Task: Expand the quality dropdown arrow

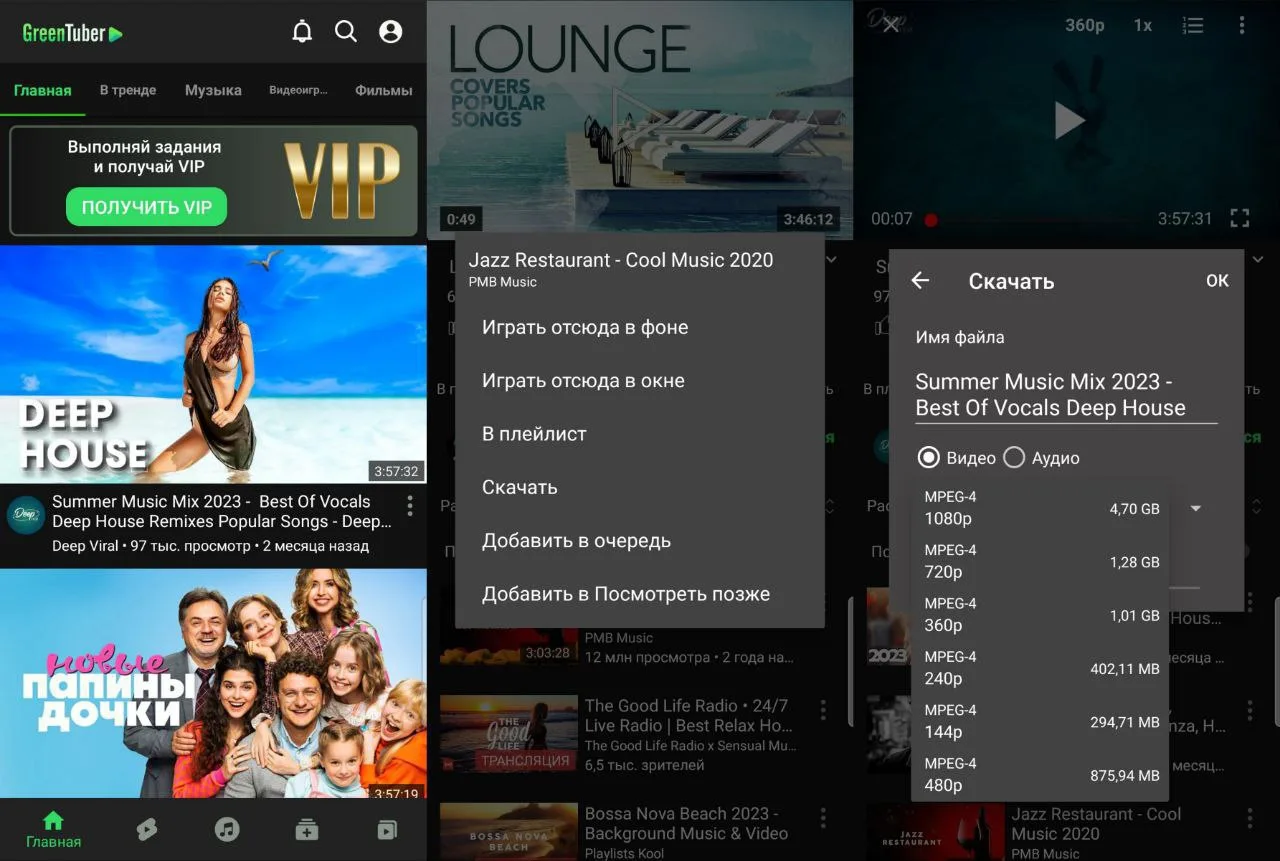Action: coord(1196,508)
